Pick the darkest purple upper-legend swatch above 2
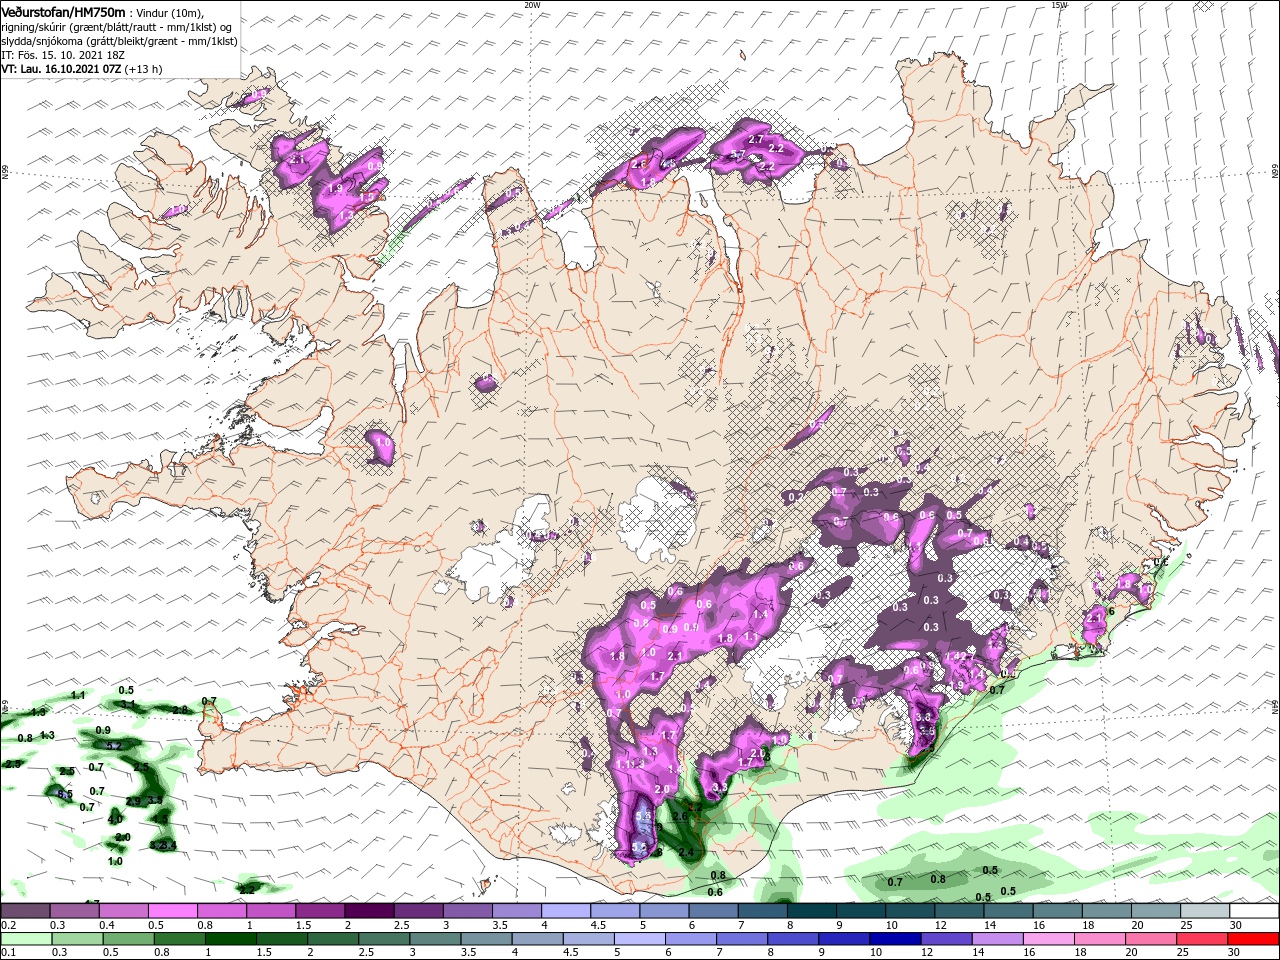 pos(369,912)
